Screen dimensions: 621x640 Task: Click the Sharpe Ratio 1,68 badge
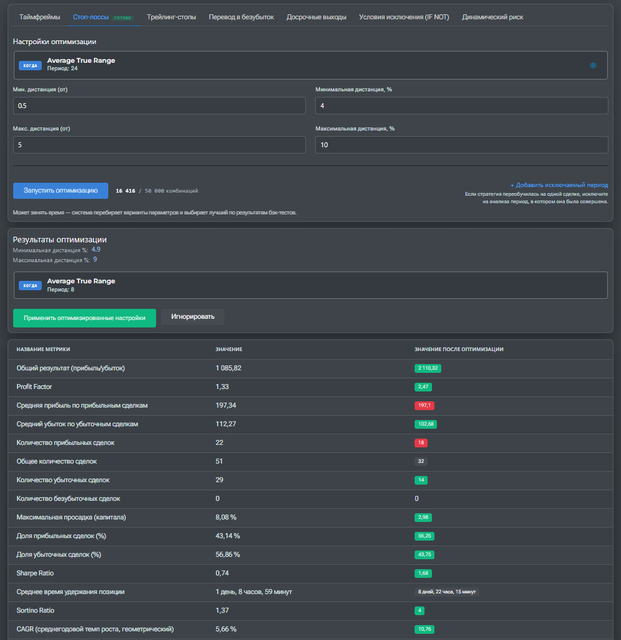pyautogui.click(x=423, y=573)
